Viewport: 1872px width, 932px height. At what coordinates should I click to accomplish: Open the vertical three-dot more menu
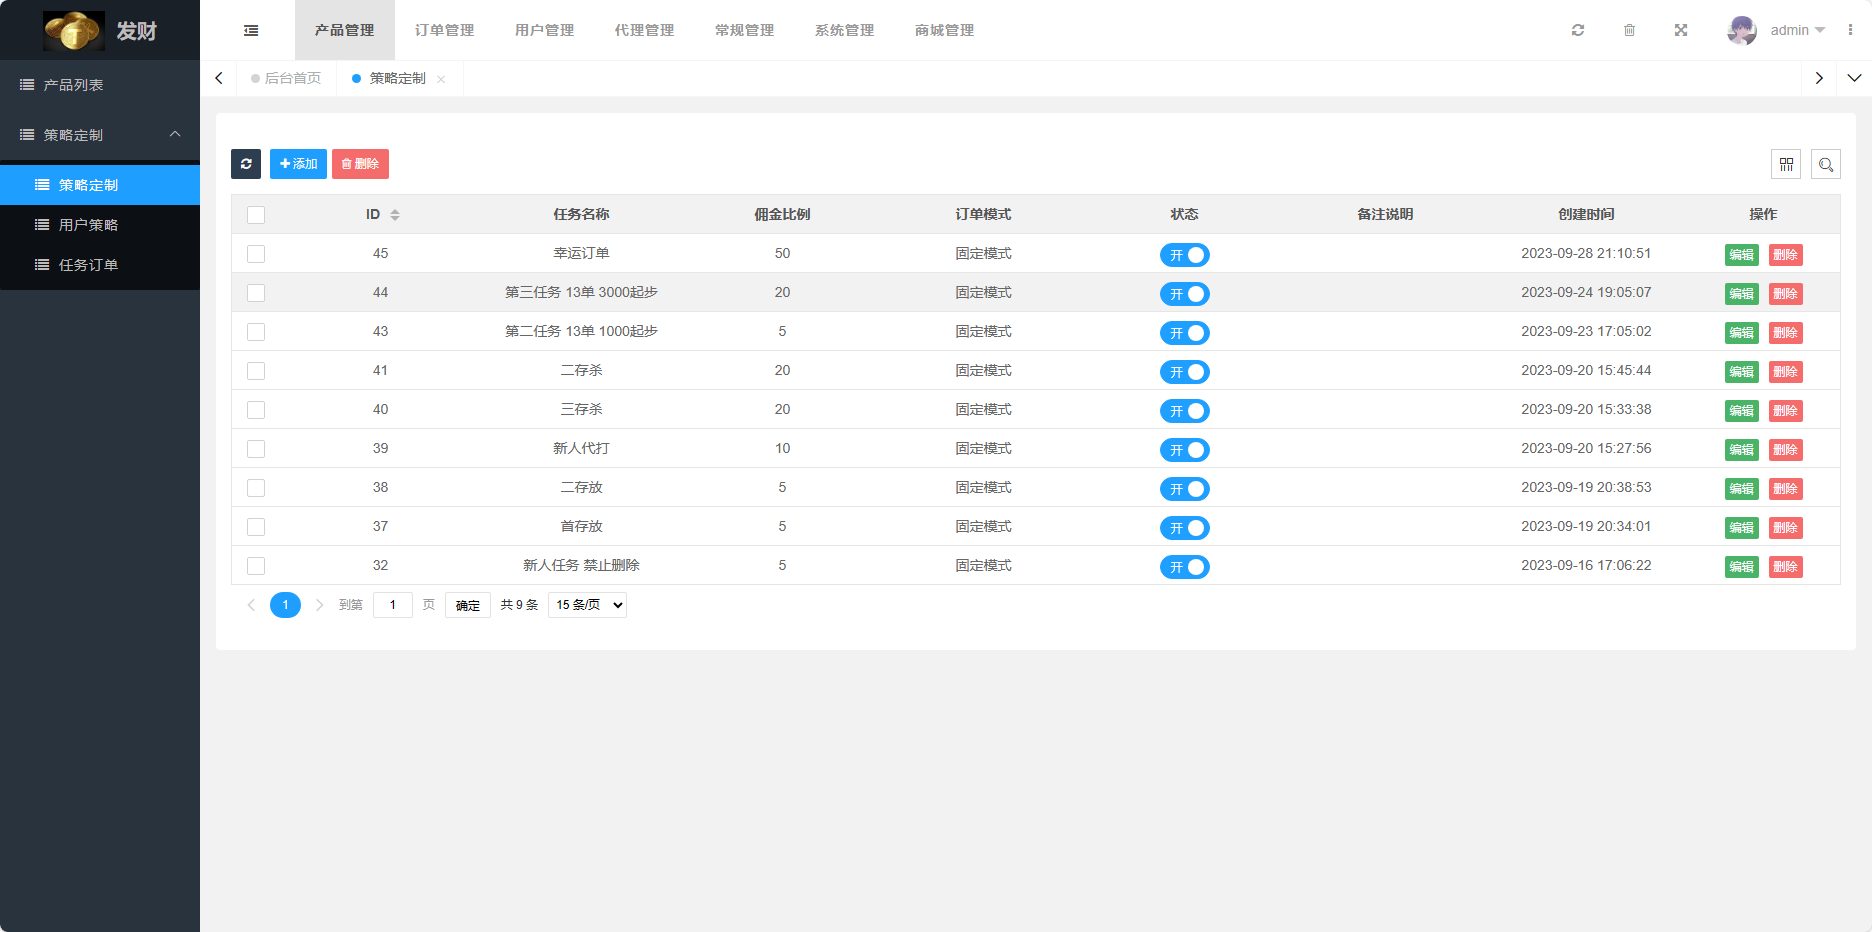1850,30
